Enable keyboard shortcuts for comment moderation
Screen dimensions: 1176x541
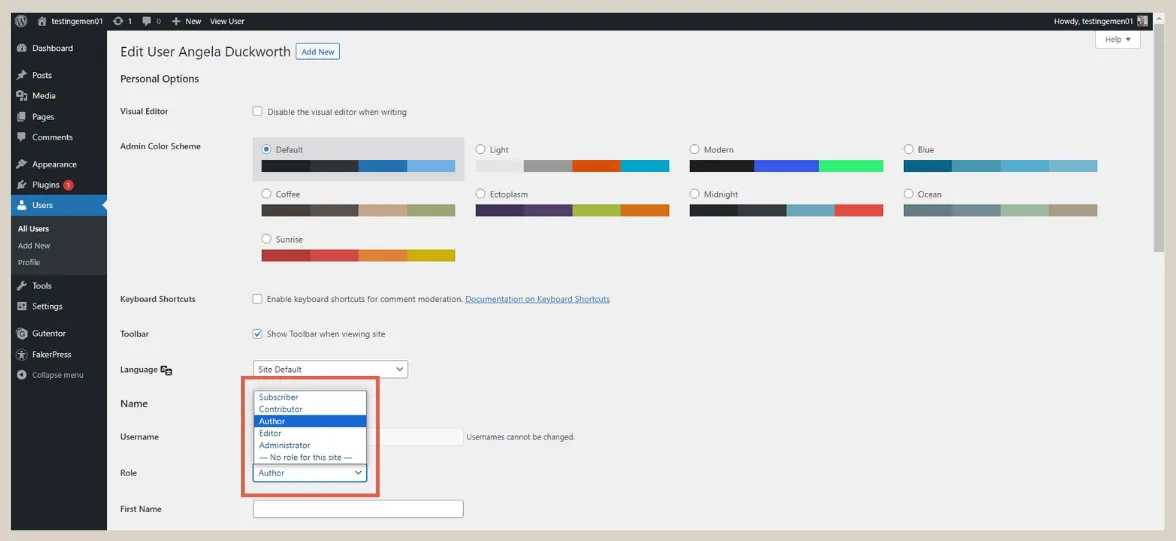pos(257,299)
